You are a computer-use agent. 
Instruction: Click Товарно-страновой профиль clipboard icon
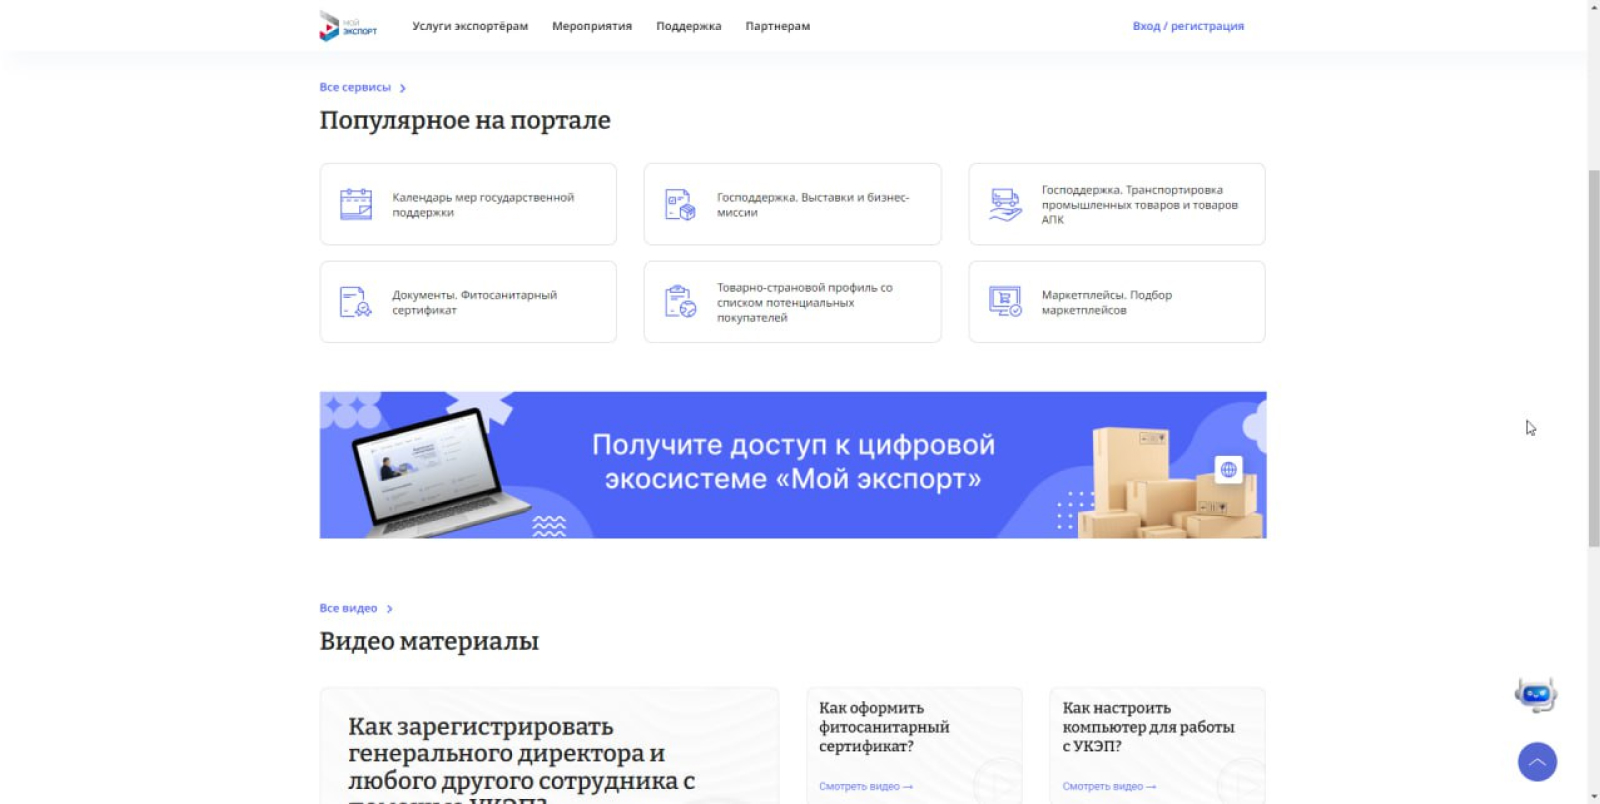pyautogui.click(x=680, y=302)
